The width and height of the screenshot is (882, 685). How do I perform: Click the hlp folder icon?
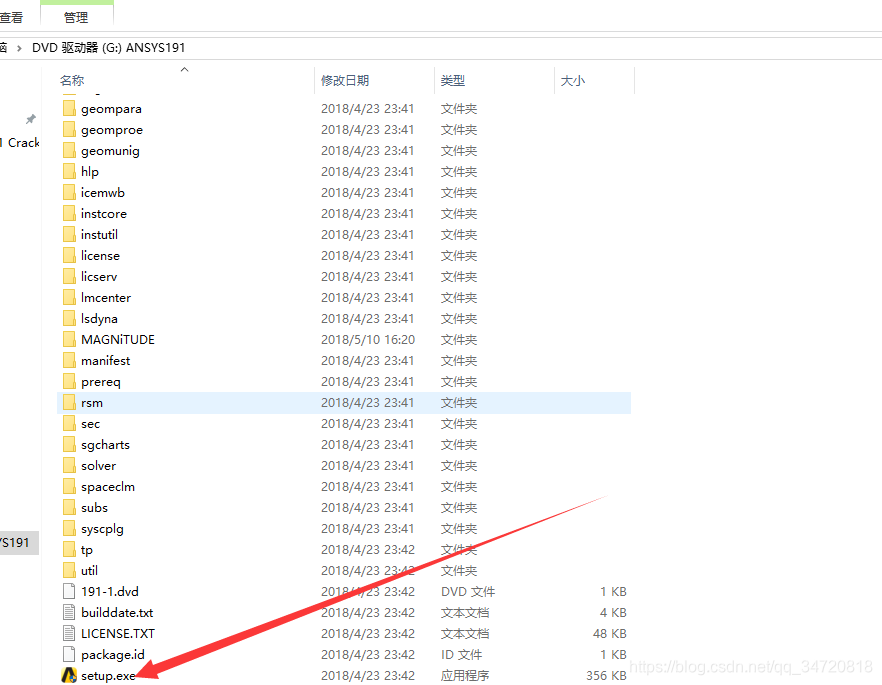pos(69,172)
